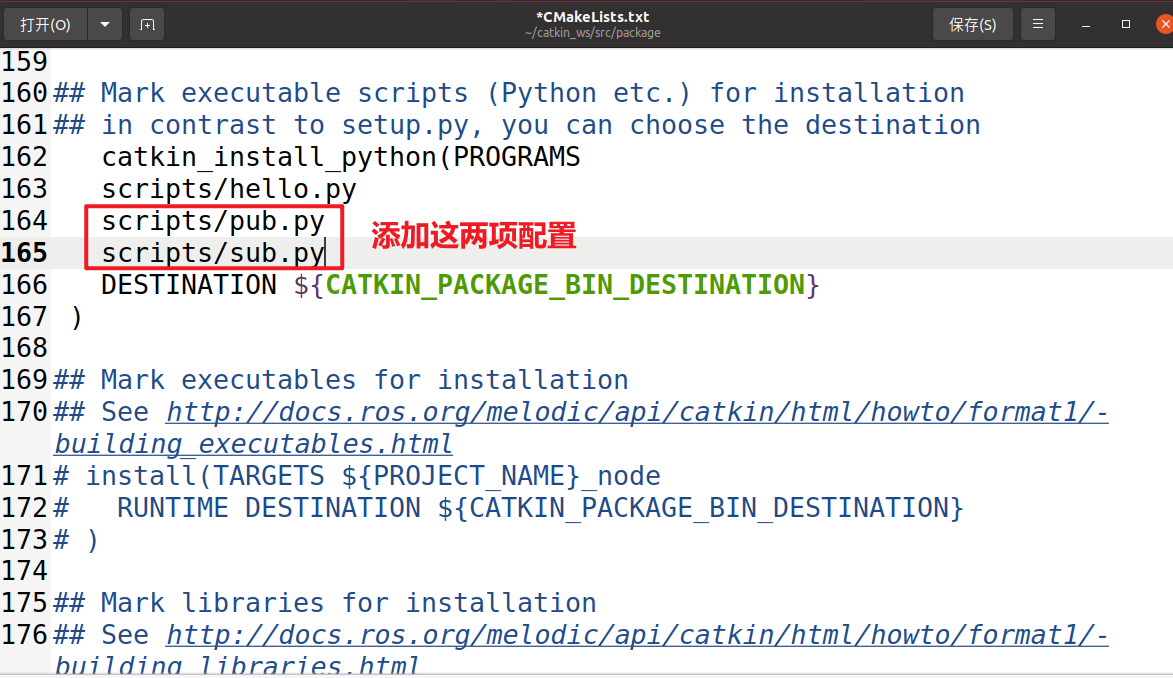Click at end of scripts/sub.py line
The width and height of the screenshot is (1173, 678).
[x=326, y=253]
